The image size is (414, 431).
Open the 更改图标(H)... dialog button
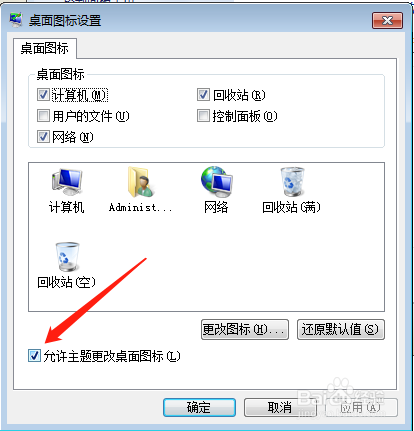pyautogui.click(x=245, y=330)
